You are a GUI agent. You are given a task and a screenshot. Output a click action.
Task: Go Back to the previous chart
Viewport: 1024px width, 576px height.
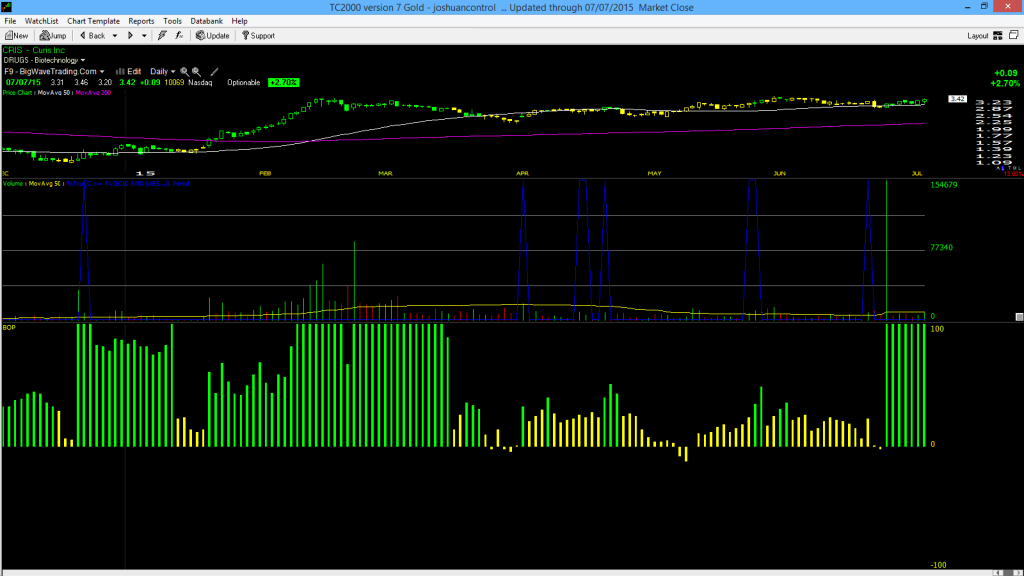pos(92,36)
